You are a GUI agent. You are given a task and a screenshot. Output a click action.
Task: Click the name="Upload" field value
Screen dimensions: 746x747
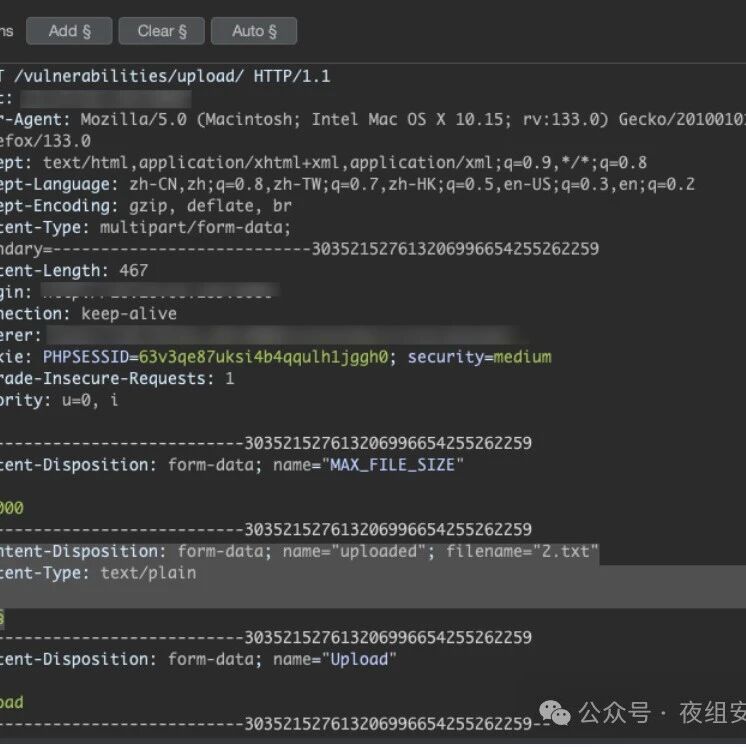point(359,660)
